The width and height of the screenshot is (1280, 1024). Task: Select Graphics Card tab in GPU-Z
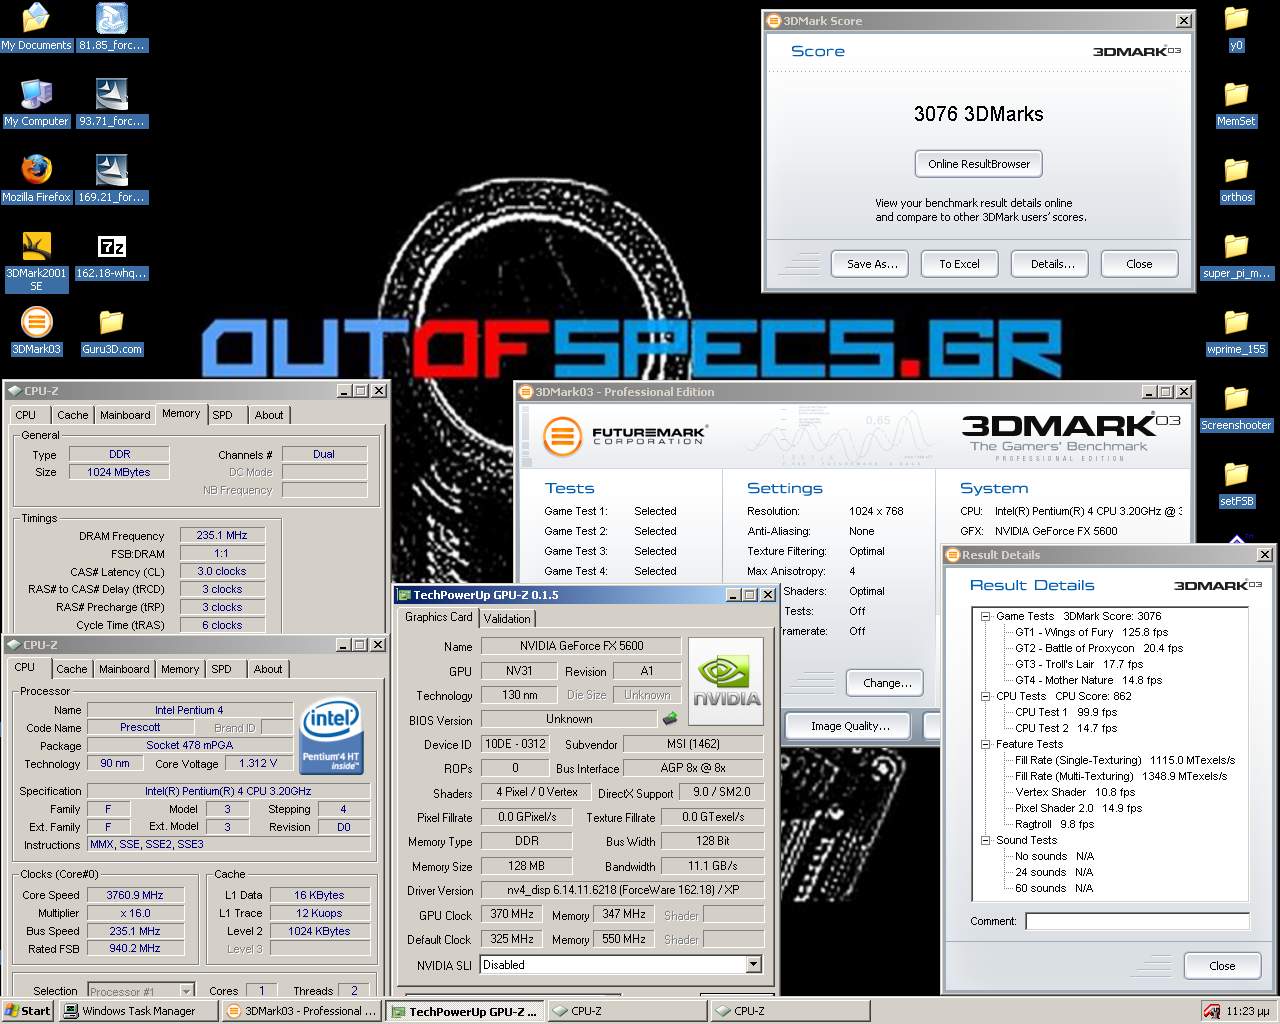coord(438,617)
